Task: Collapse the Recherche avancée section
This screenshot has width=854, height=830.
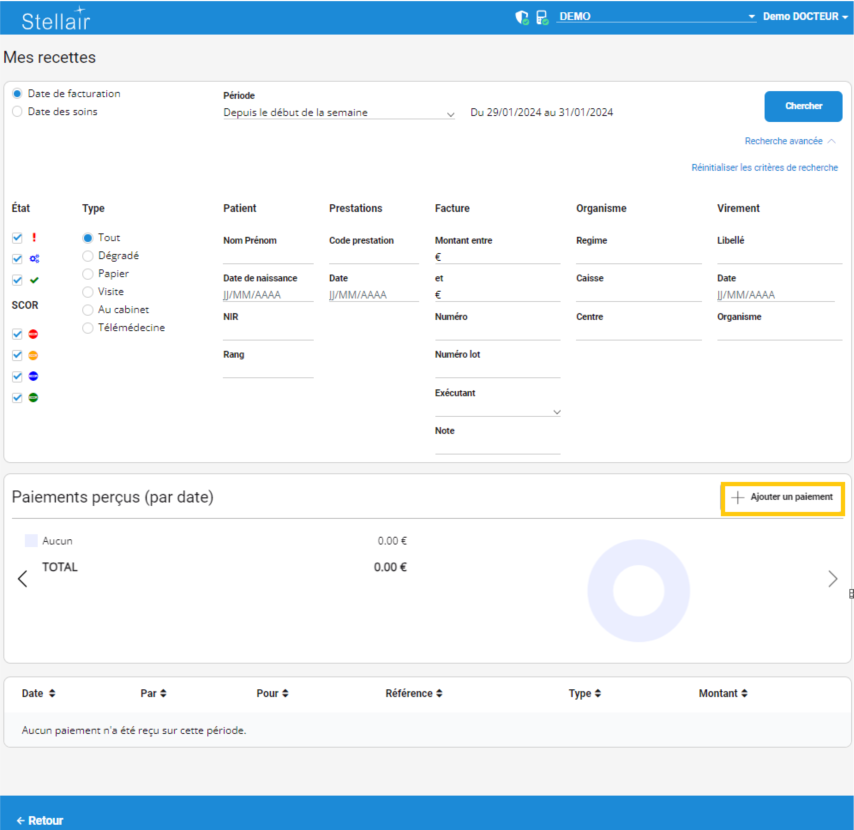Action: [x=790, y=141]
